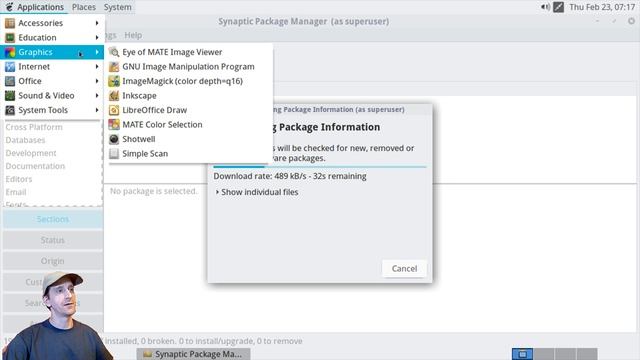Expand Accessories submenu arrow
This screenshot has height=360, width=640.
click(x=97, y=23)
